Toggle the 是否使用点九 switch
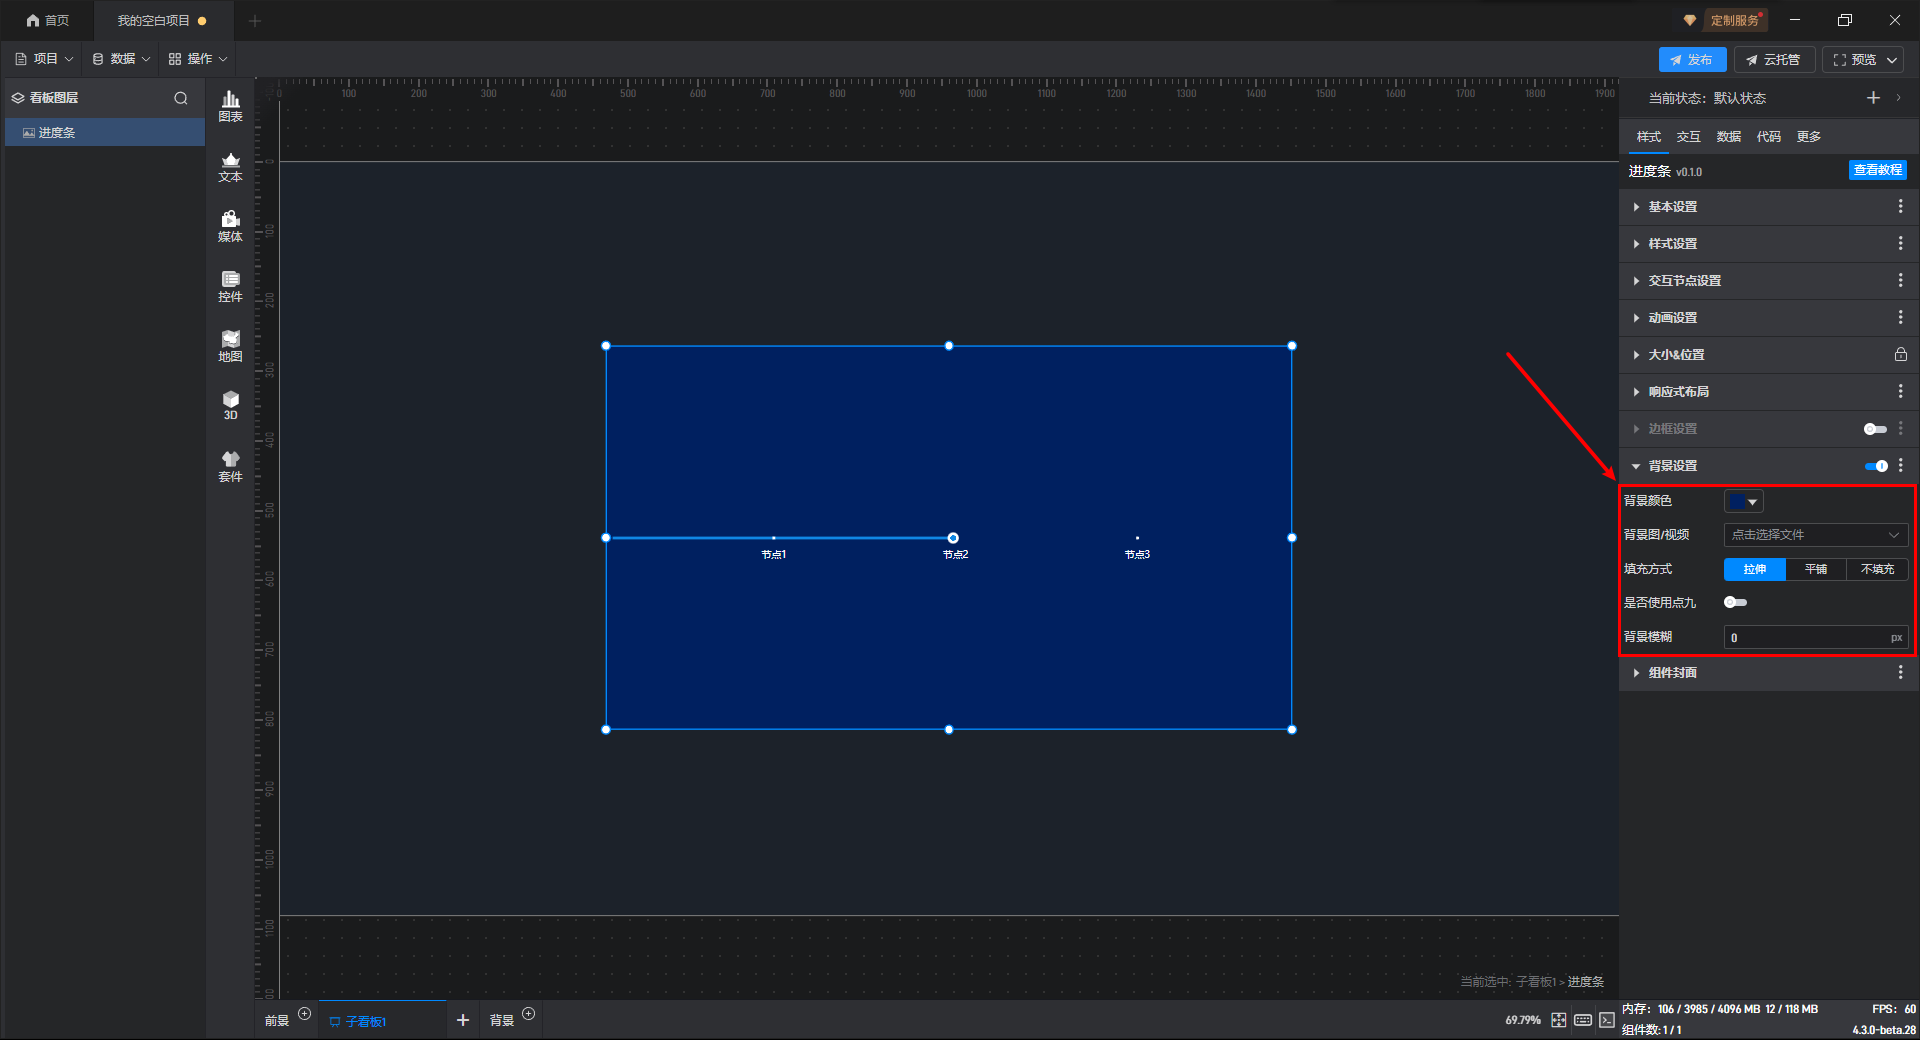The width and height of the screenshot is (1920, 1040). click(1735, 602)
